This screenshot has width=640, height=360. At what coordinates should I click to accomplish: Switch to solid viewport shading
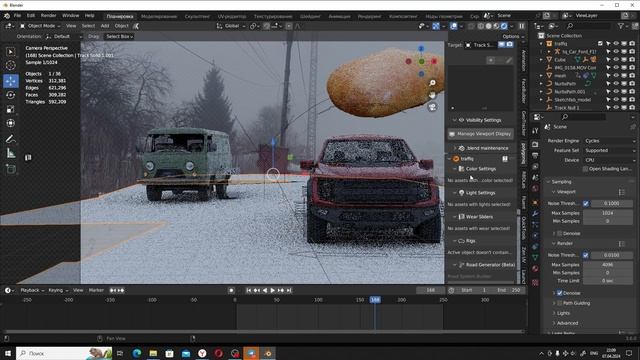(x=489, y=26)
